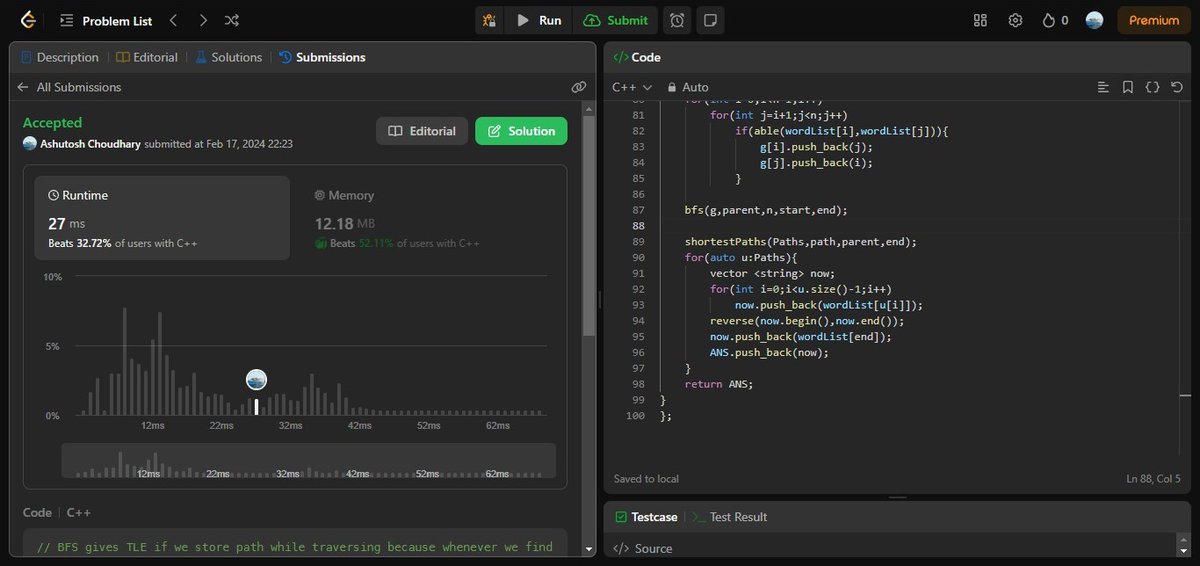1200x566 pixels.
Task: Click the streak fire counter
Action: pyautogui.click(x=1055, y=20)
